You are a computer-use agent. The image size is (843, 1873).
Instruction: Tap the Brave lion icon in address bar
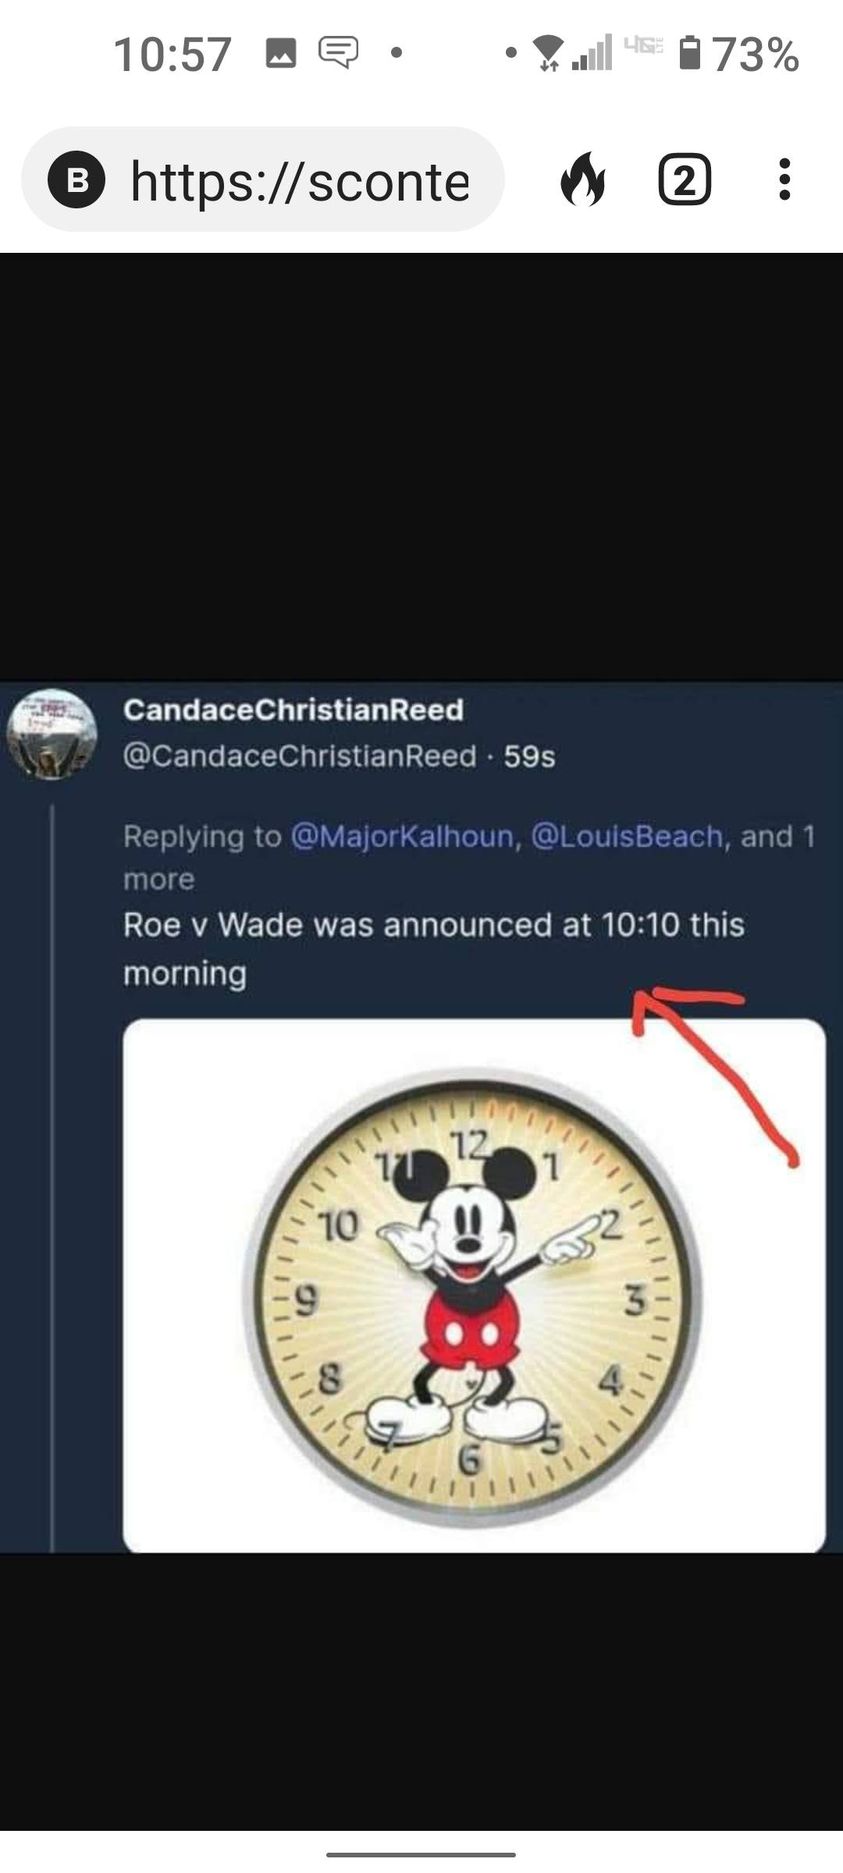(77, 181)
